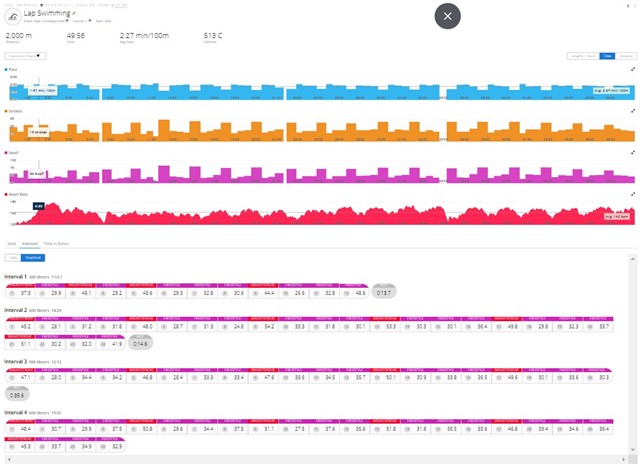The width and height of the screenshot is (640, 465).
Task: Click the Heart Rate chart legend dot
Action: click(x=6, y=194)
